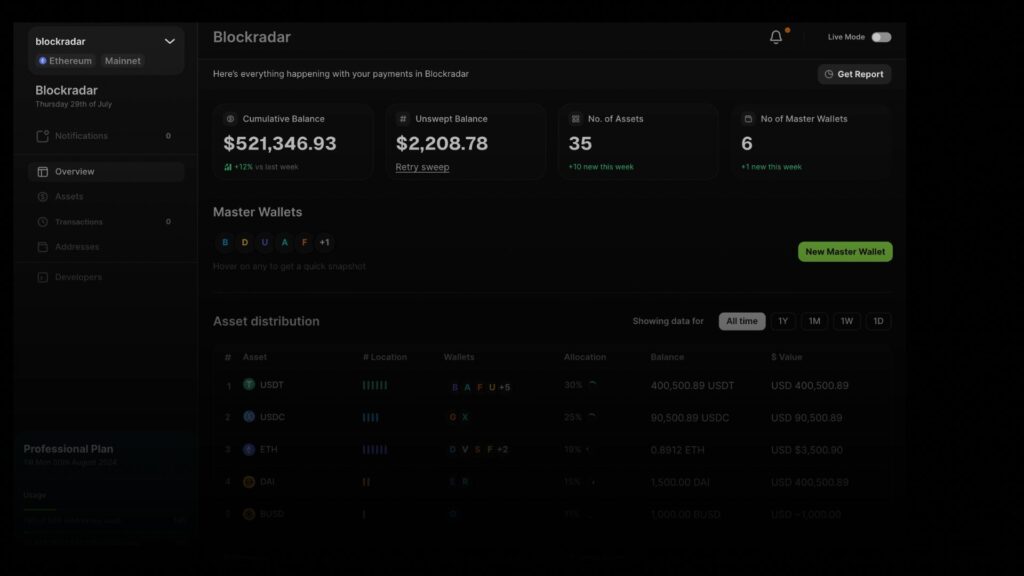Open the notification bell in header
The height and width of the screenshot is (576, 1024).
[776, 37]
